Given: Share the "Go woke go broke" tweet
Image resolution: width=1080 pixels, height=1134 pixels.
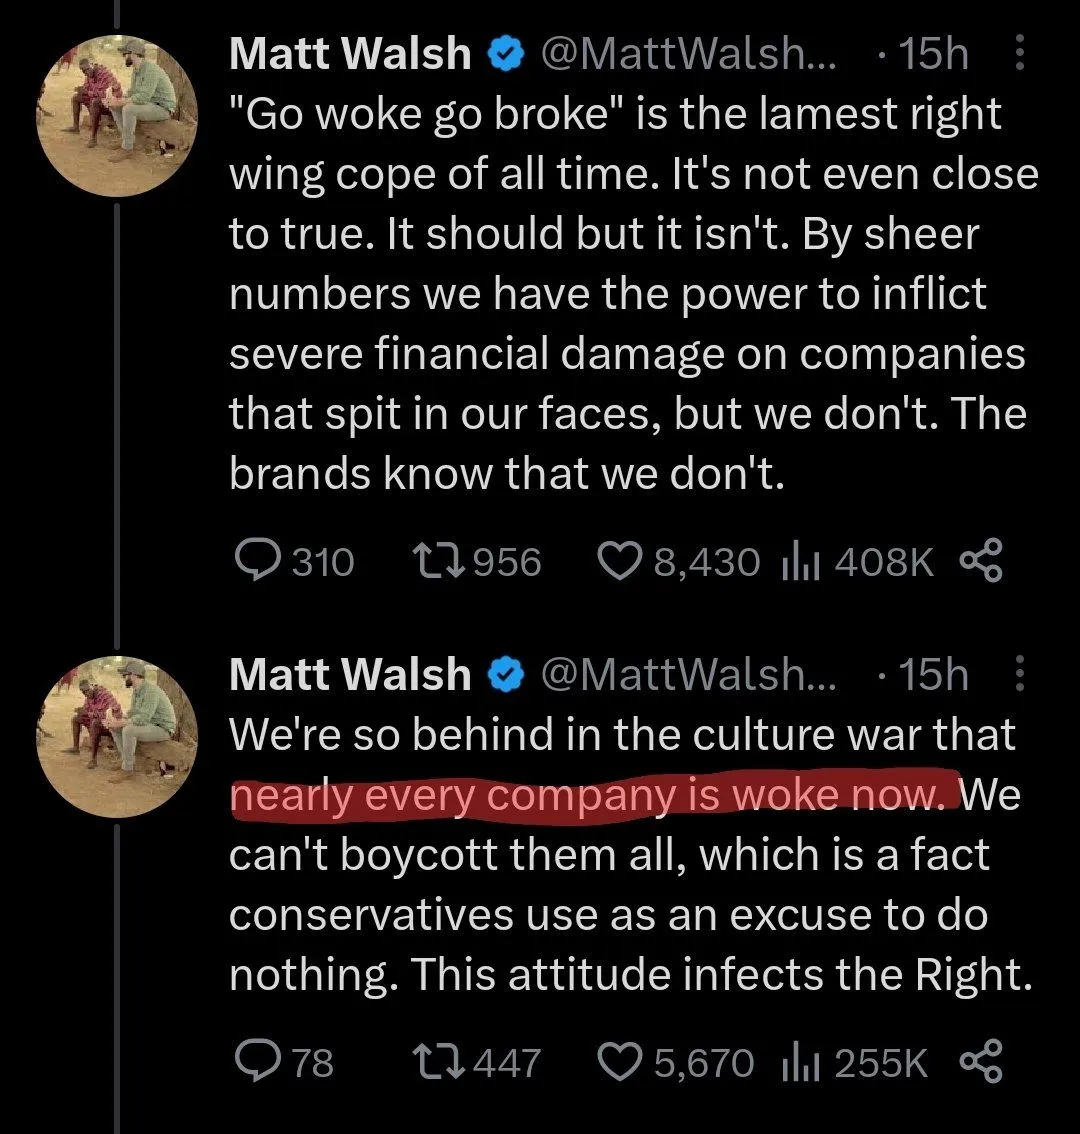Looking at the screenshot, I should (980, 562).
